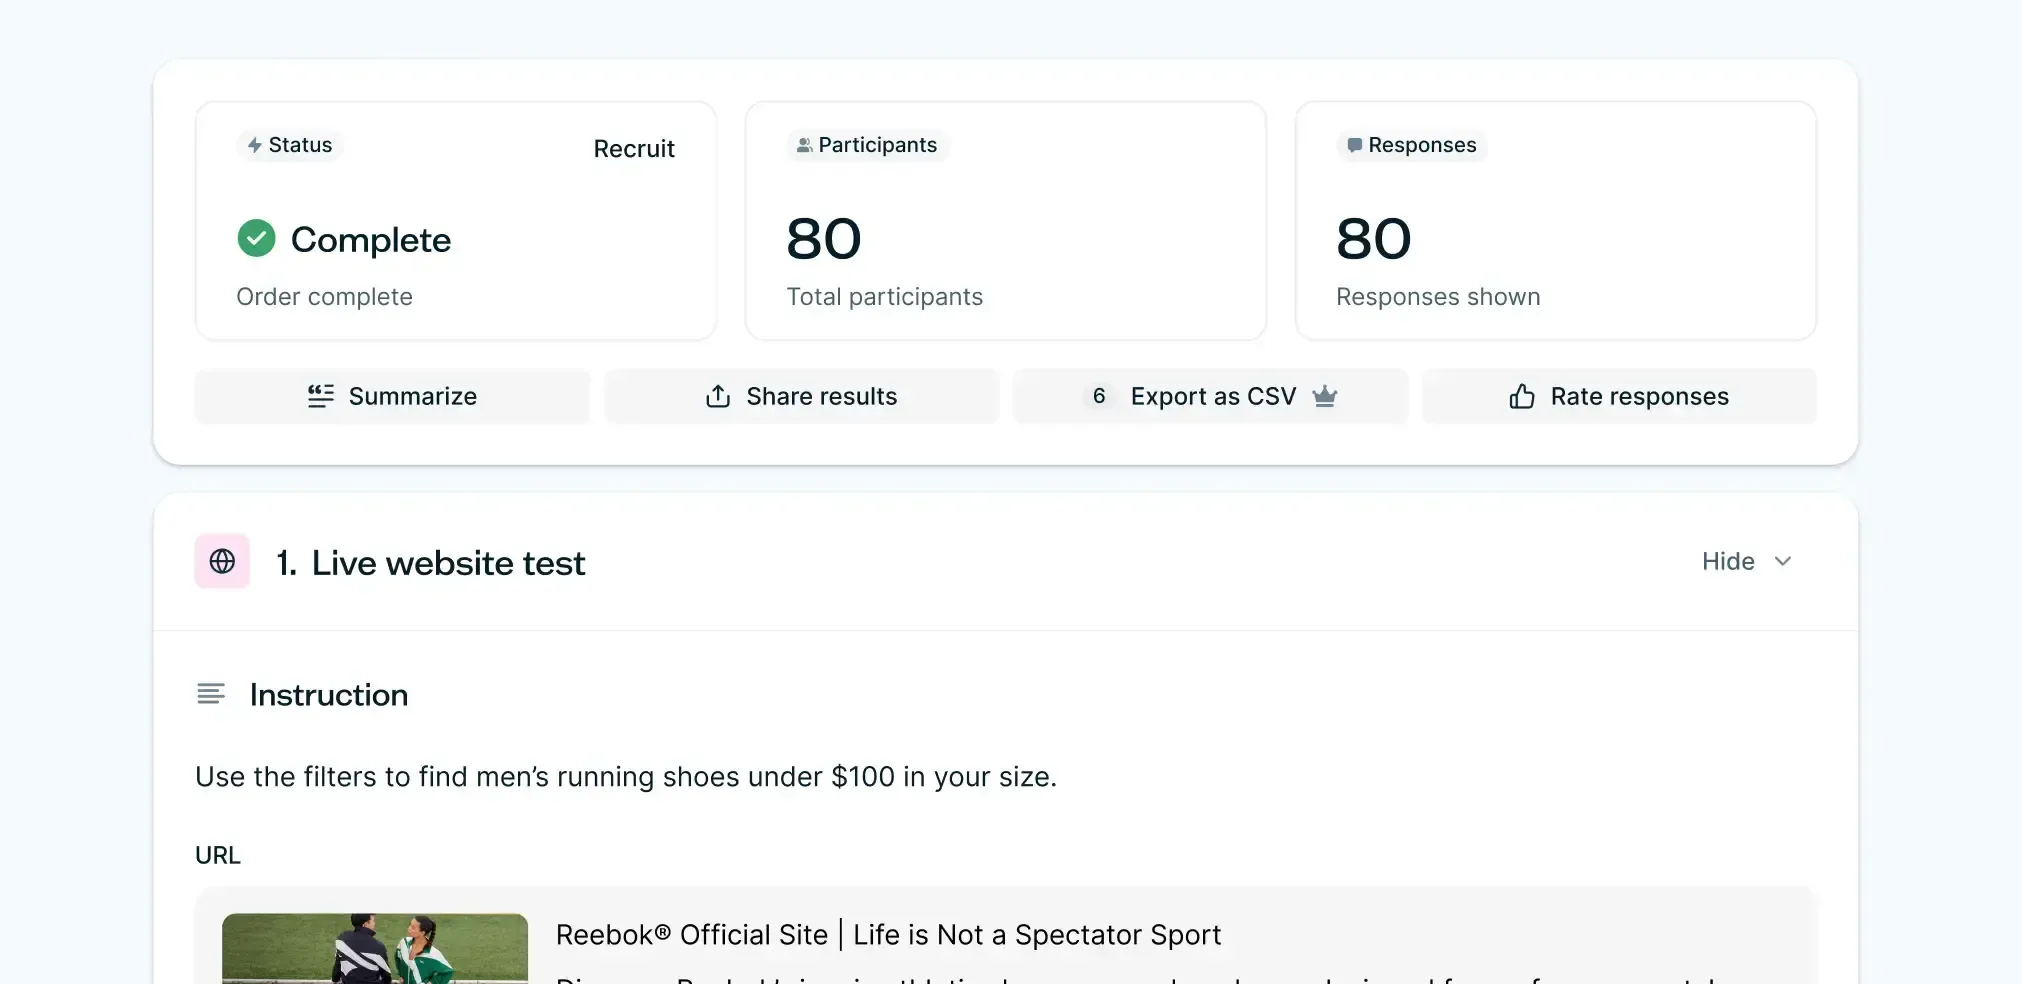Image resolution: width=2022 pixels, height=984 pixels.
Task: Click the thumbs-up icon on Rate responses
Action: click(1521, 396)
